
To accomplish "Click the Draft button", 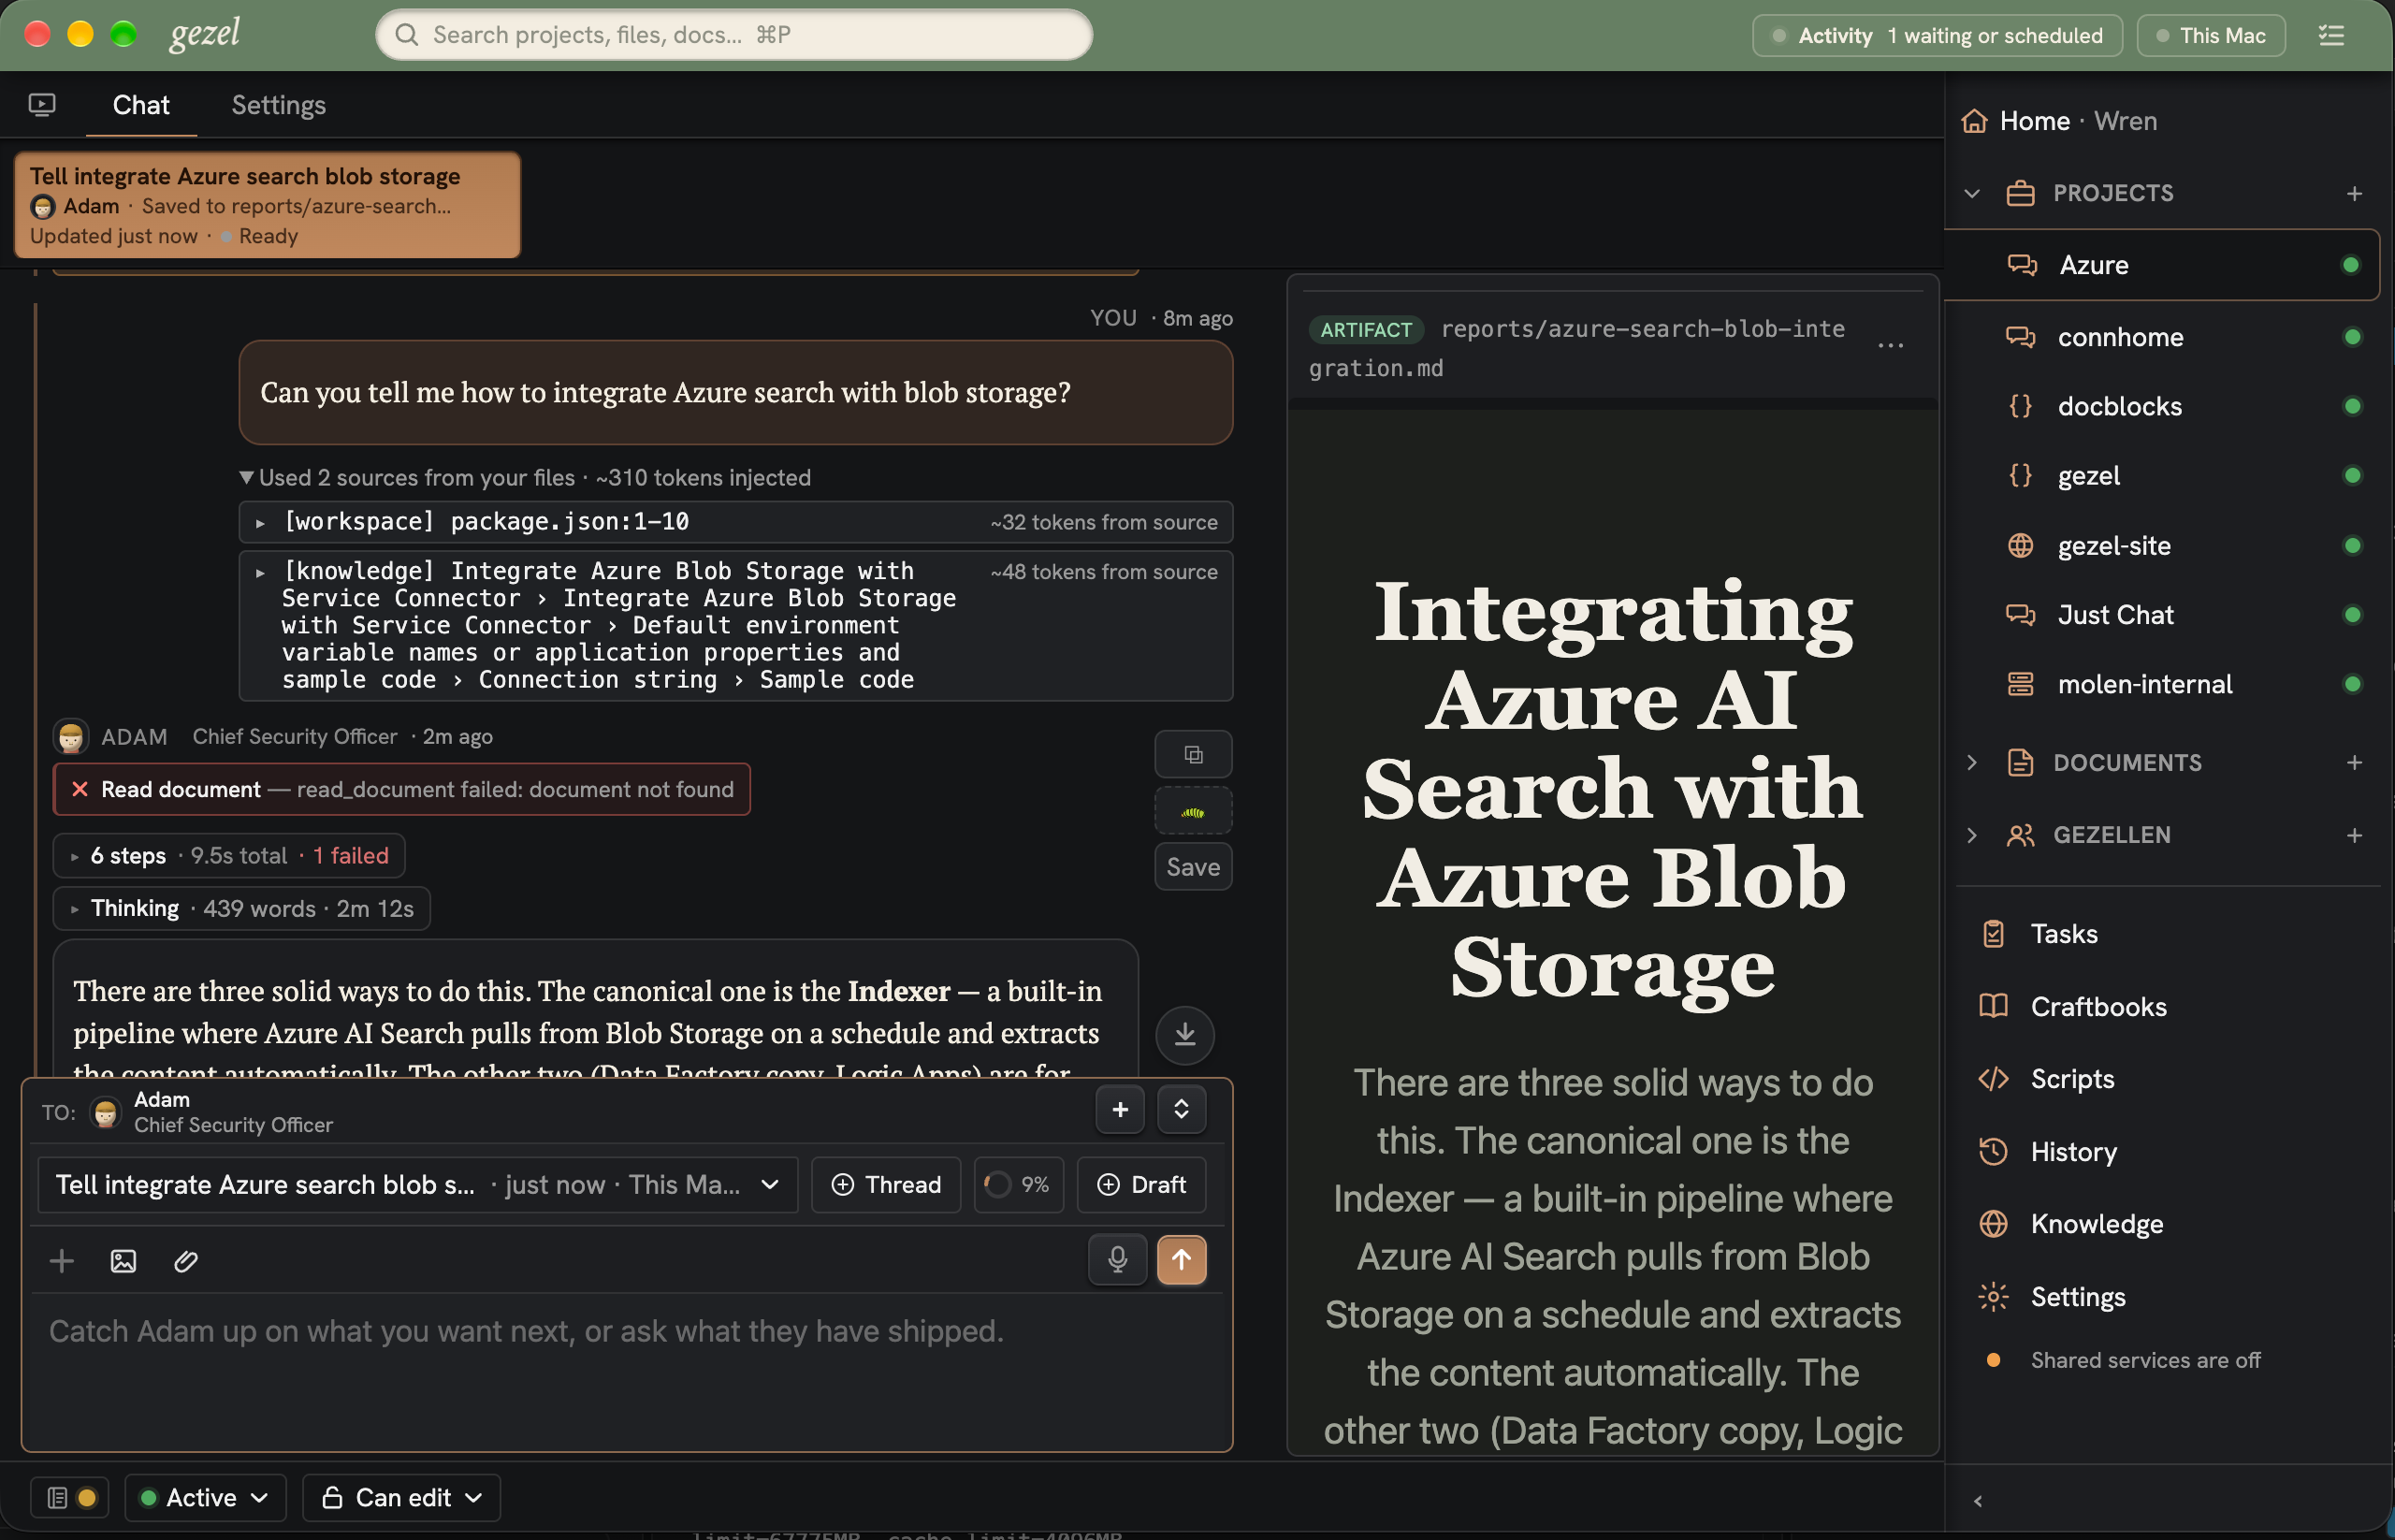I will tap(1141, 1185).
